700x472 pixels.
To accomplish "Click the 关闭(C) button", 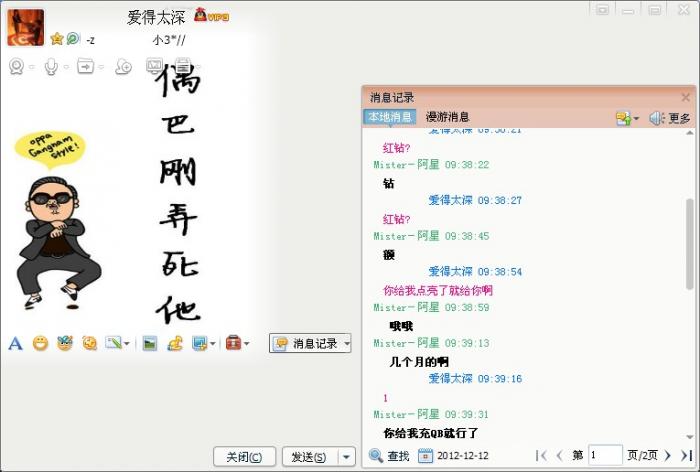I will click(x=244, y=457).
